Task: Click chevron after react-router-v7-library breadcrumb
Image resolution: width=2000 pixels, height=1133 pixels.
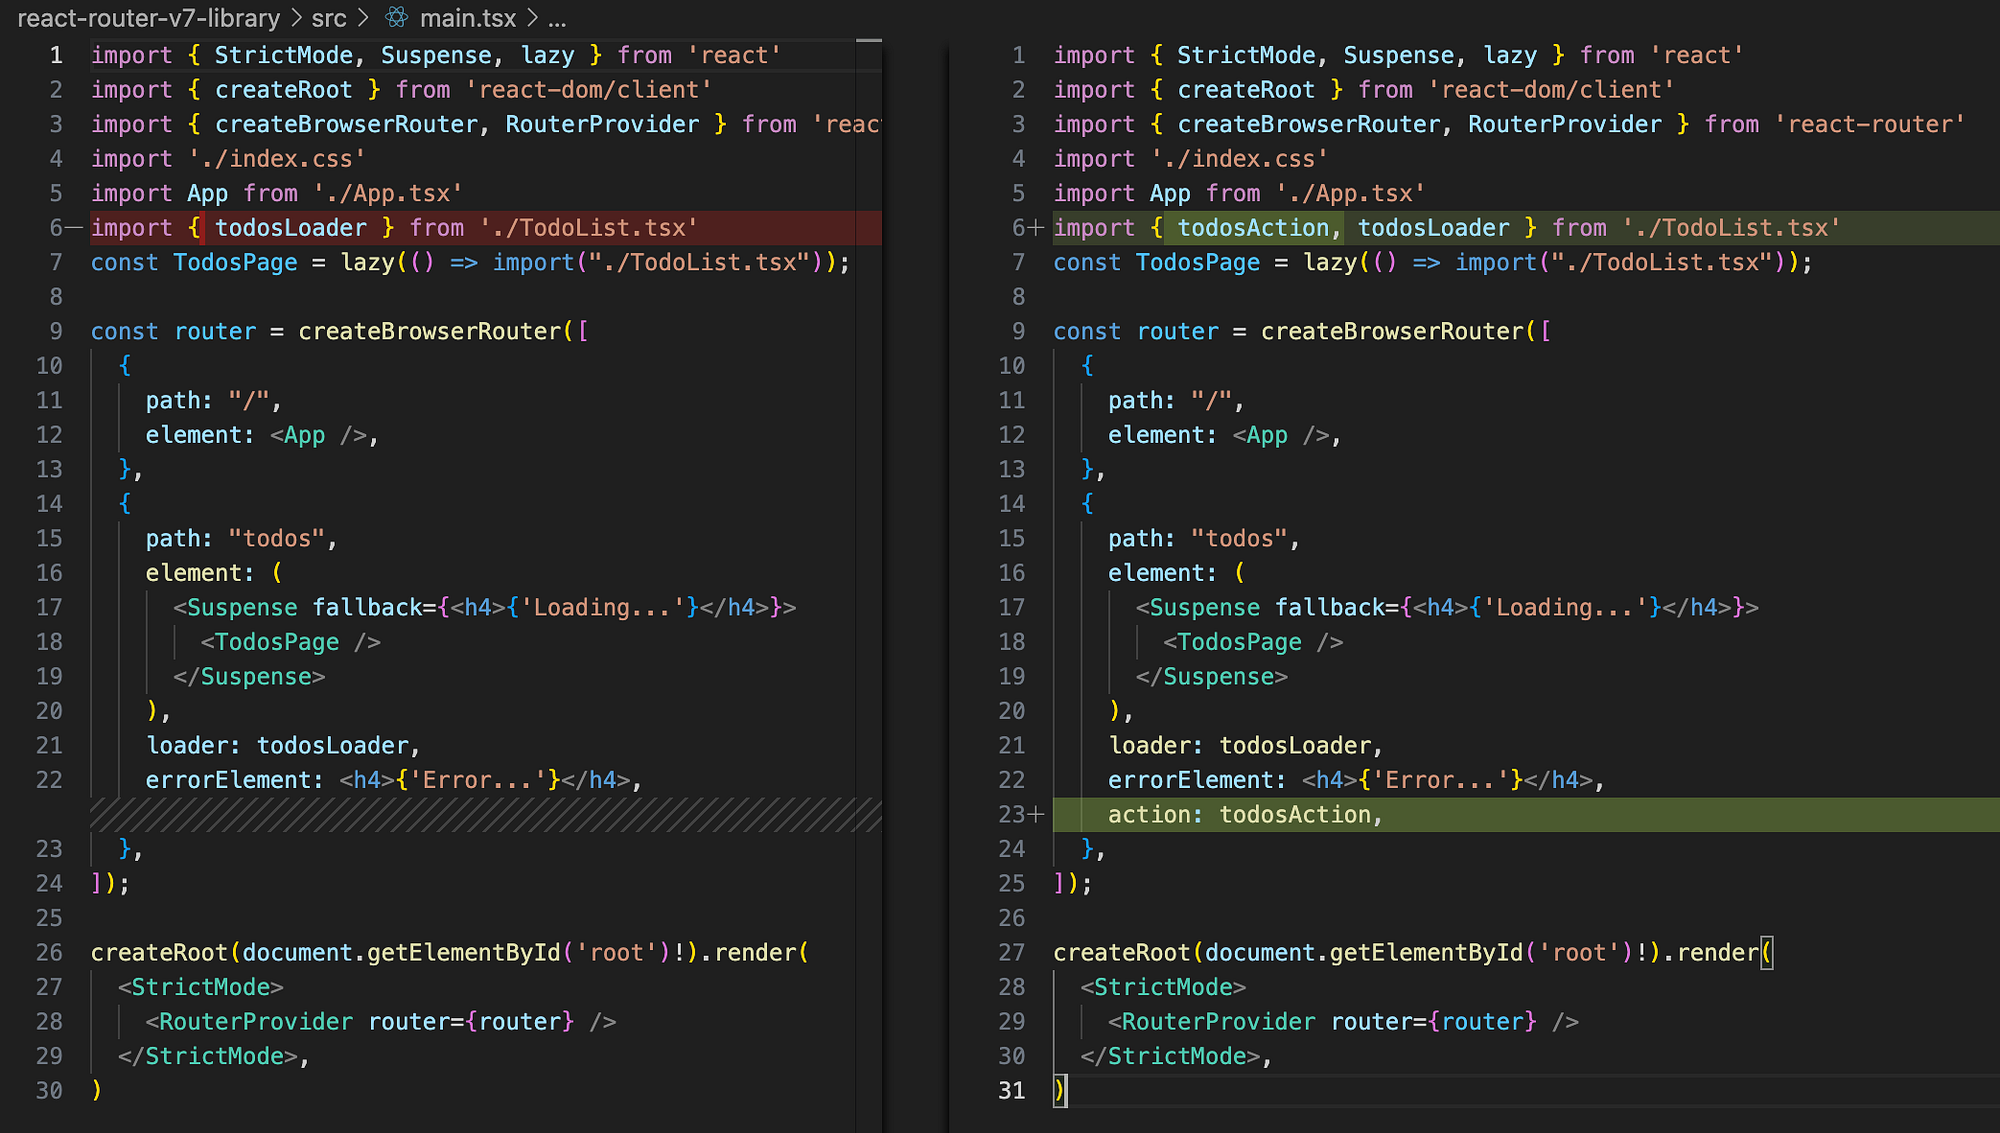Action: 296,18
